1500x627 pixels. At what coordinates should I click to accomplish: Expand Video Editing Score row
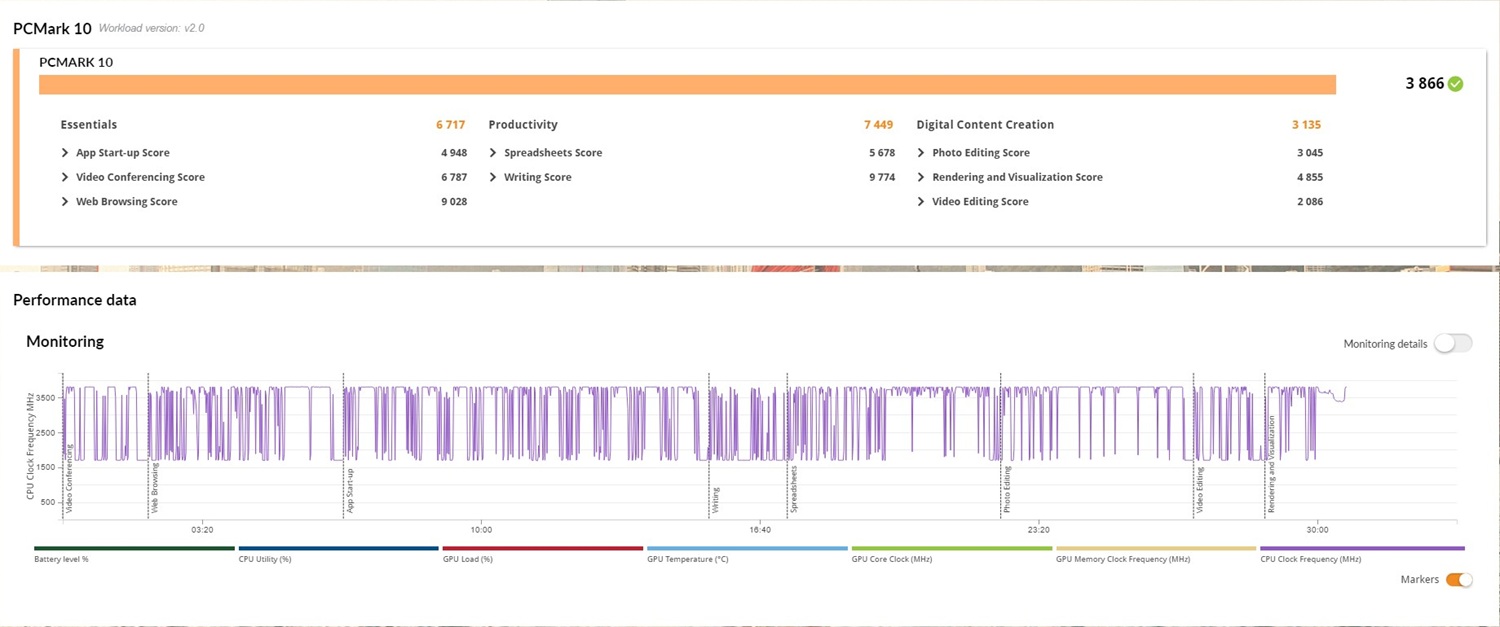pos(922,202)
